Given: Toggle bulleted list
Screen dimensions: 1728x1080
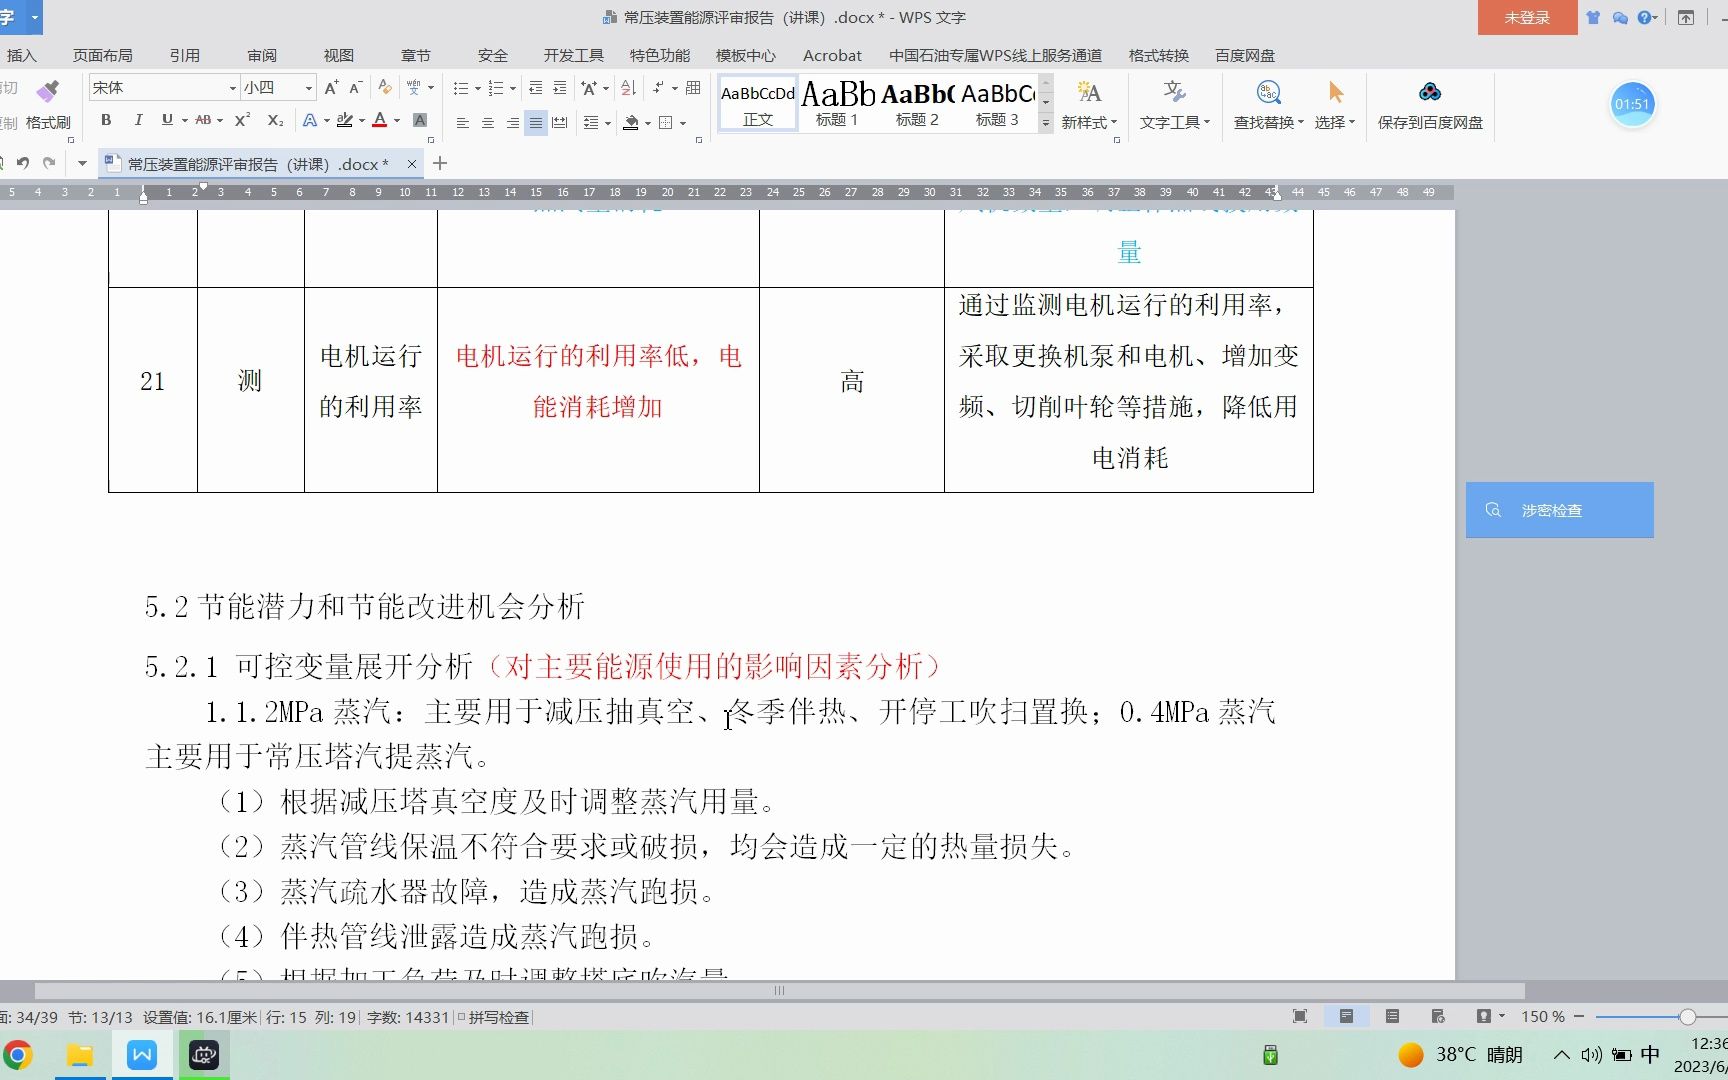Looking at the screenshot, I should pyautogui.click(x=460, y=88).
